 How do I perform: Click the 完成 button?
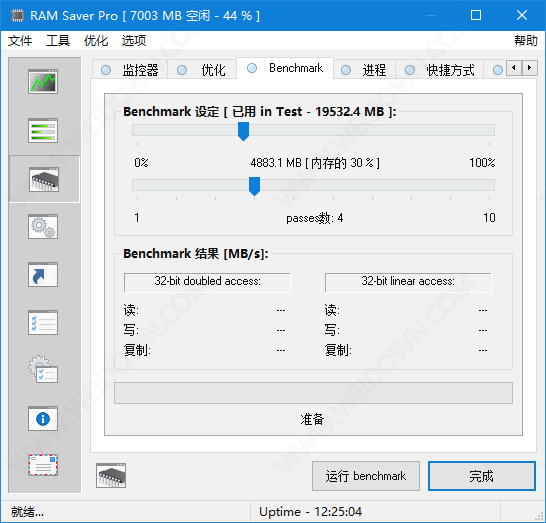coord(482,476)
